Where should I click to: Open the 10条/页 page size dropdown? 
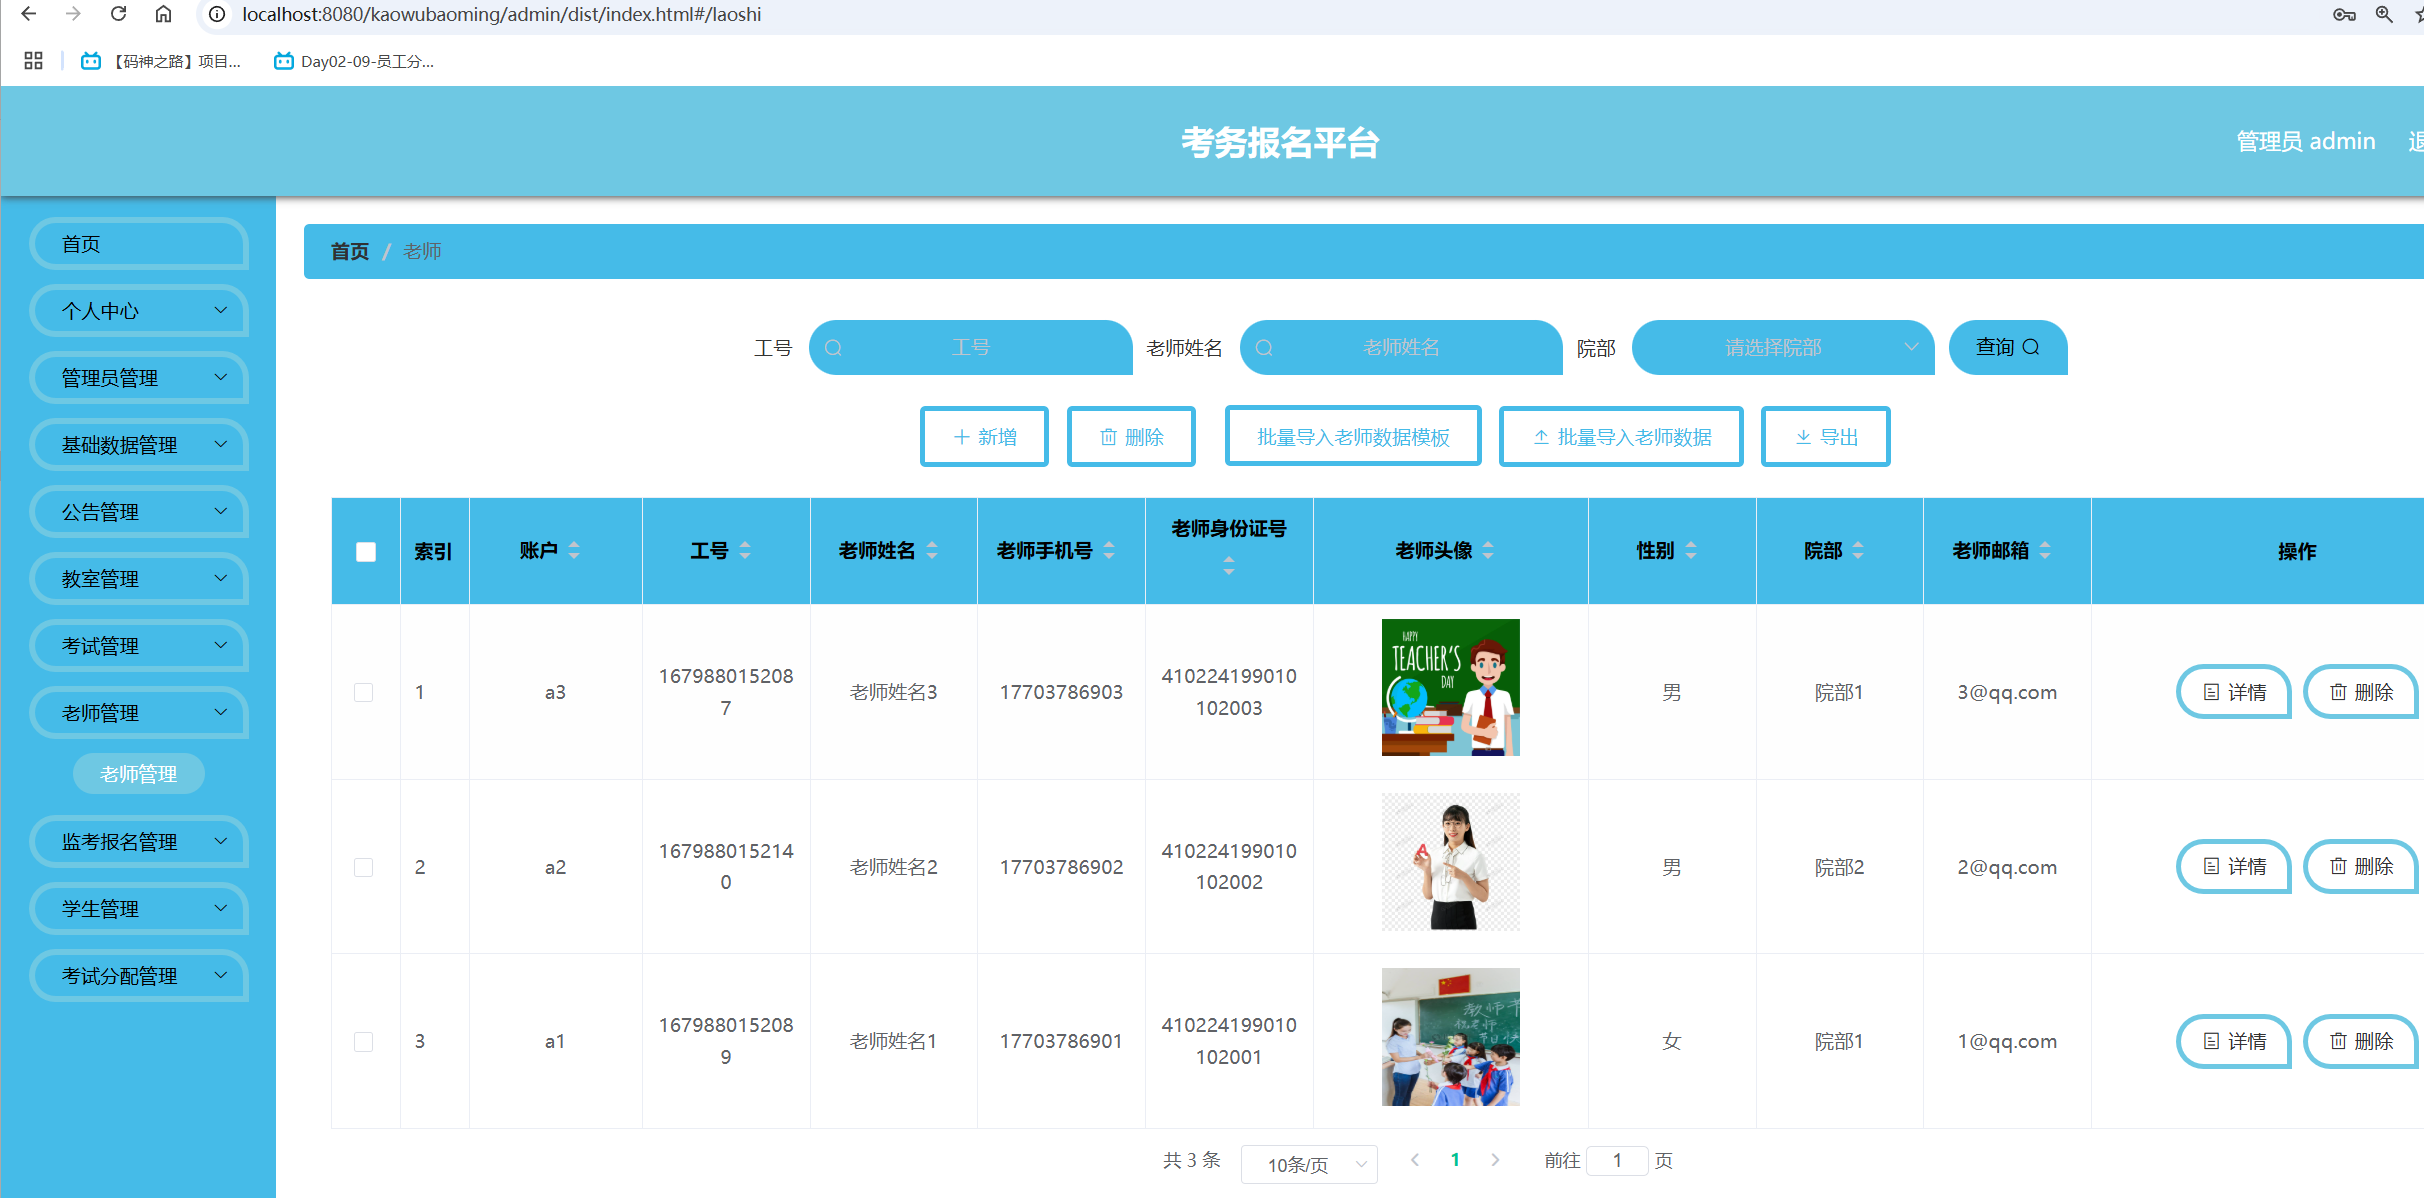click(x=1308, y=1164)
